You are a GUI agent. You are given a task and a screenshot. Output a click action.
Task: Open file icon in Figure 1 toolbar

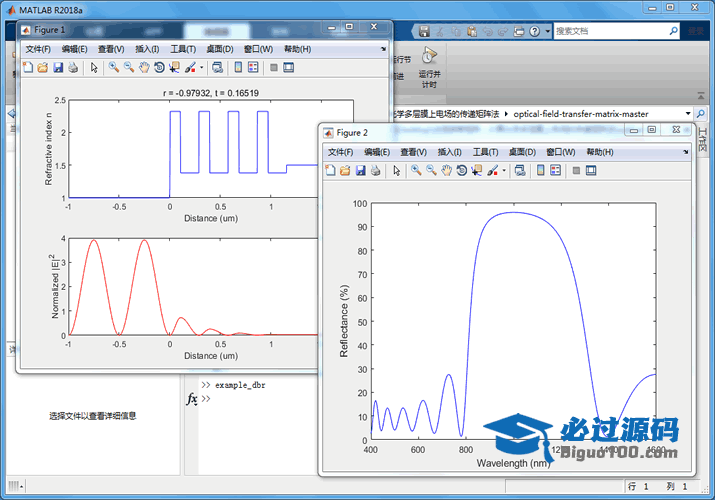click(x=42, y=67)
